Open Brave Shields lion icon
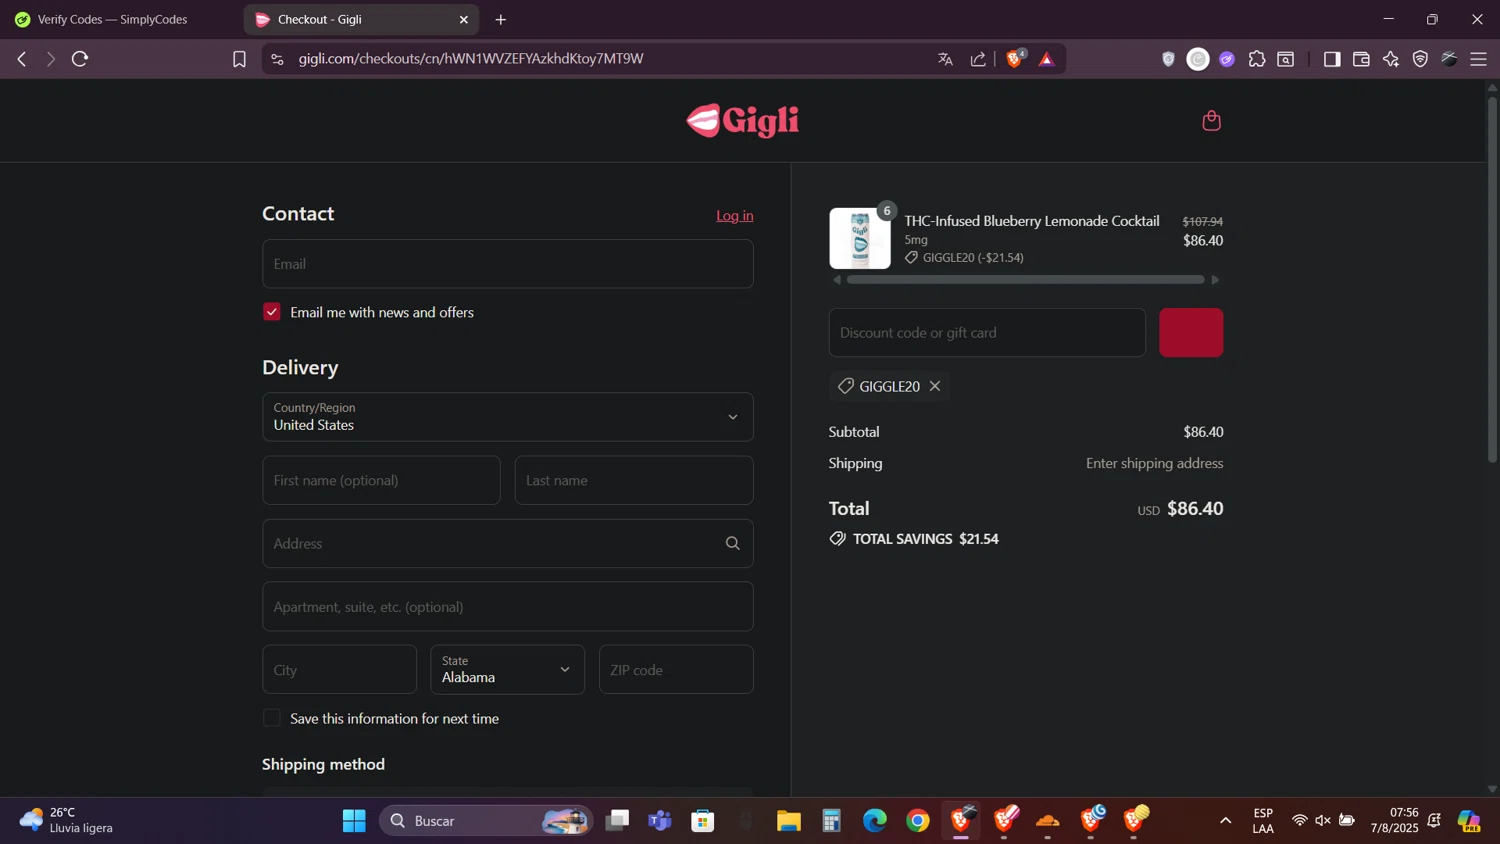This screenshot has width=1500, height=844. coord(1015,58)
